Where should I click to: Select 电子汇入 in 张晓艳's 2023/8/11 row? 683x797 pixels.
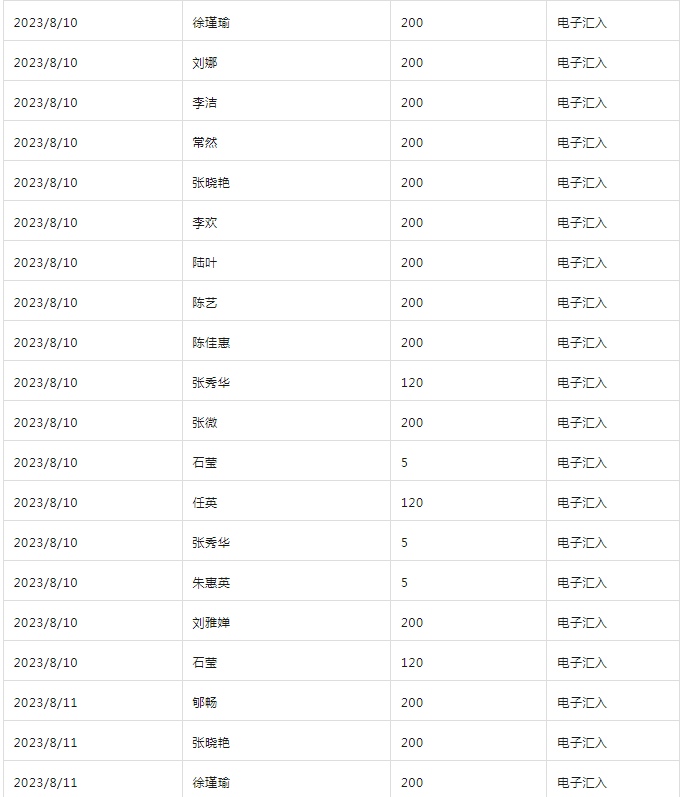[x=582, y=743]
